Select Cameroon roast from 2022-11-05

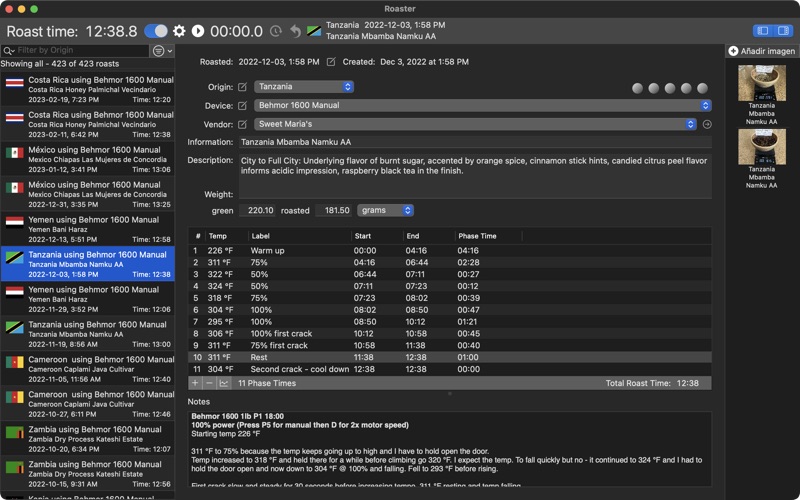click(87, 369)
